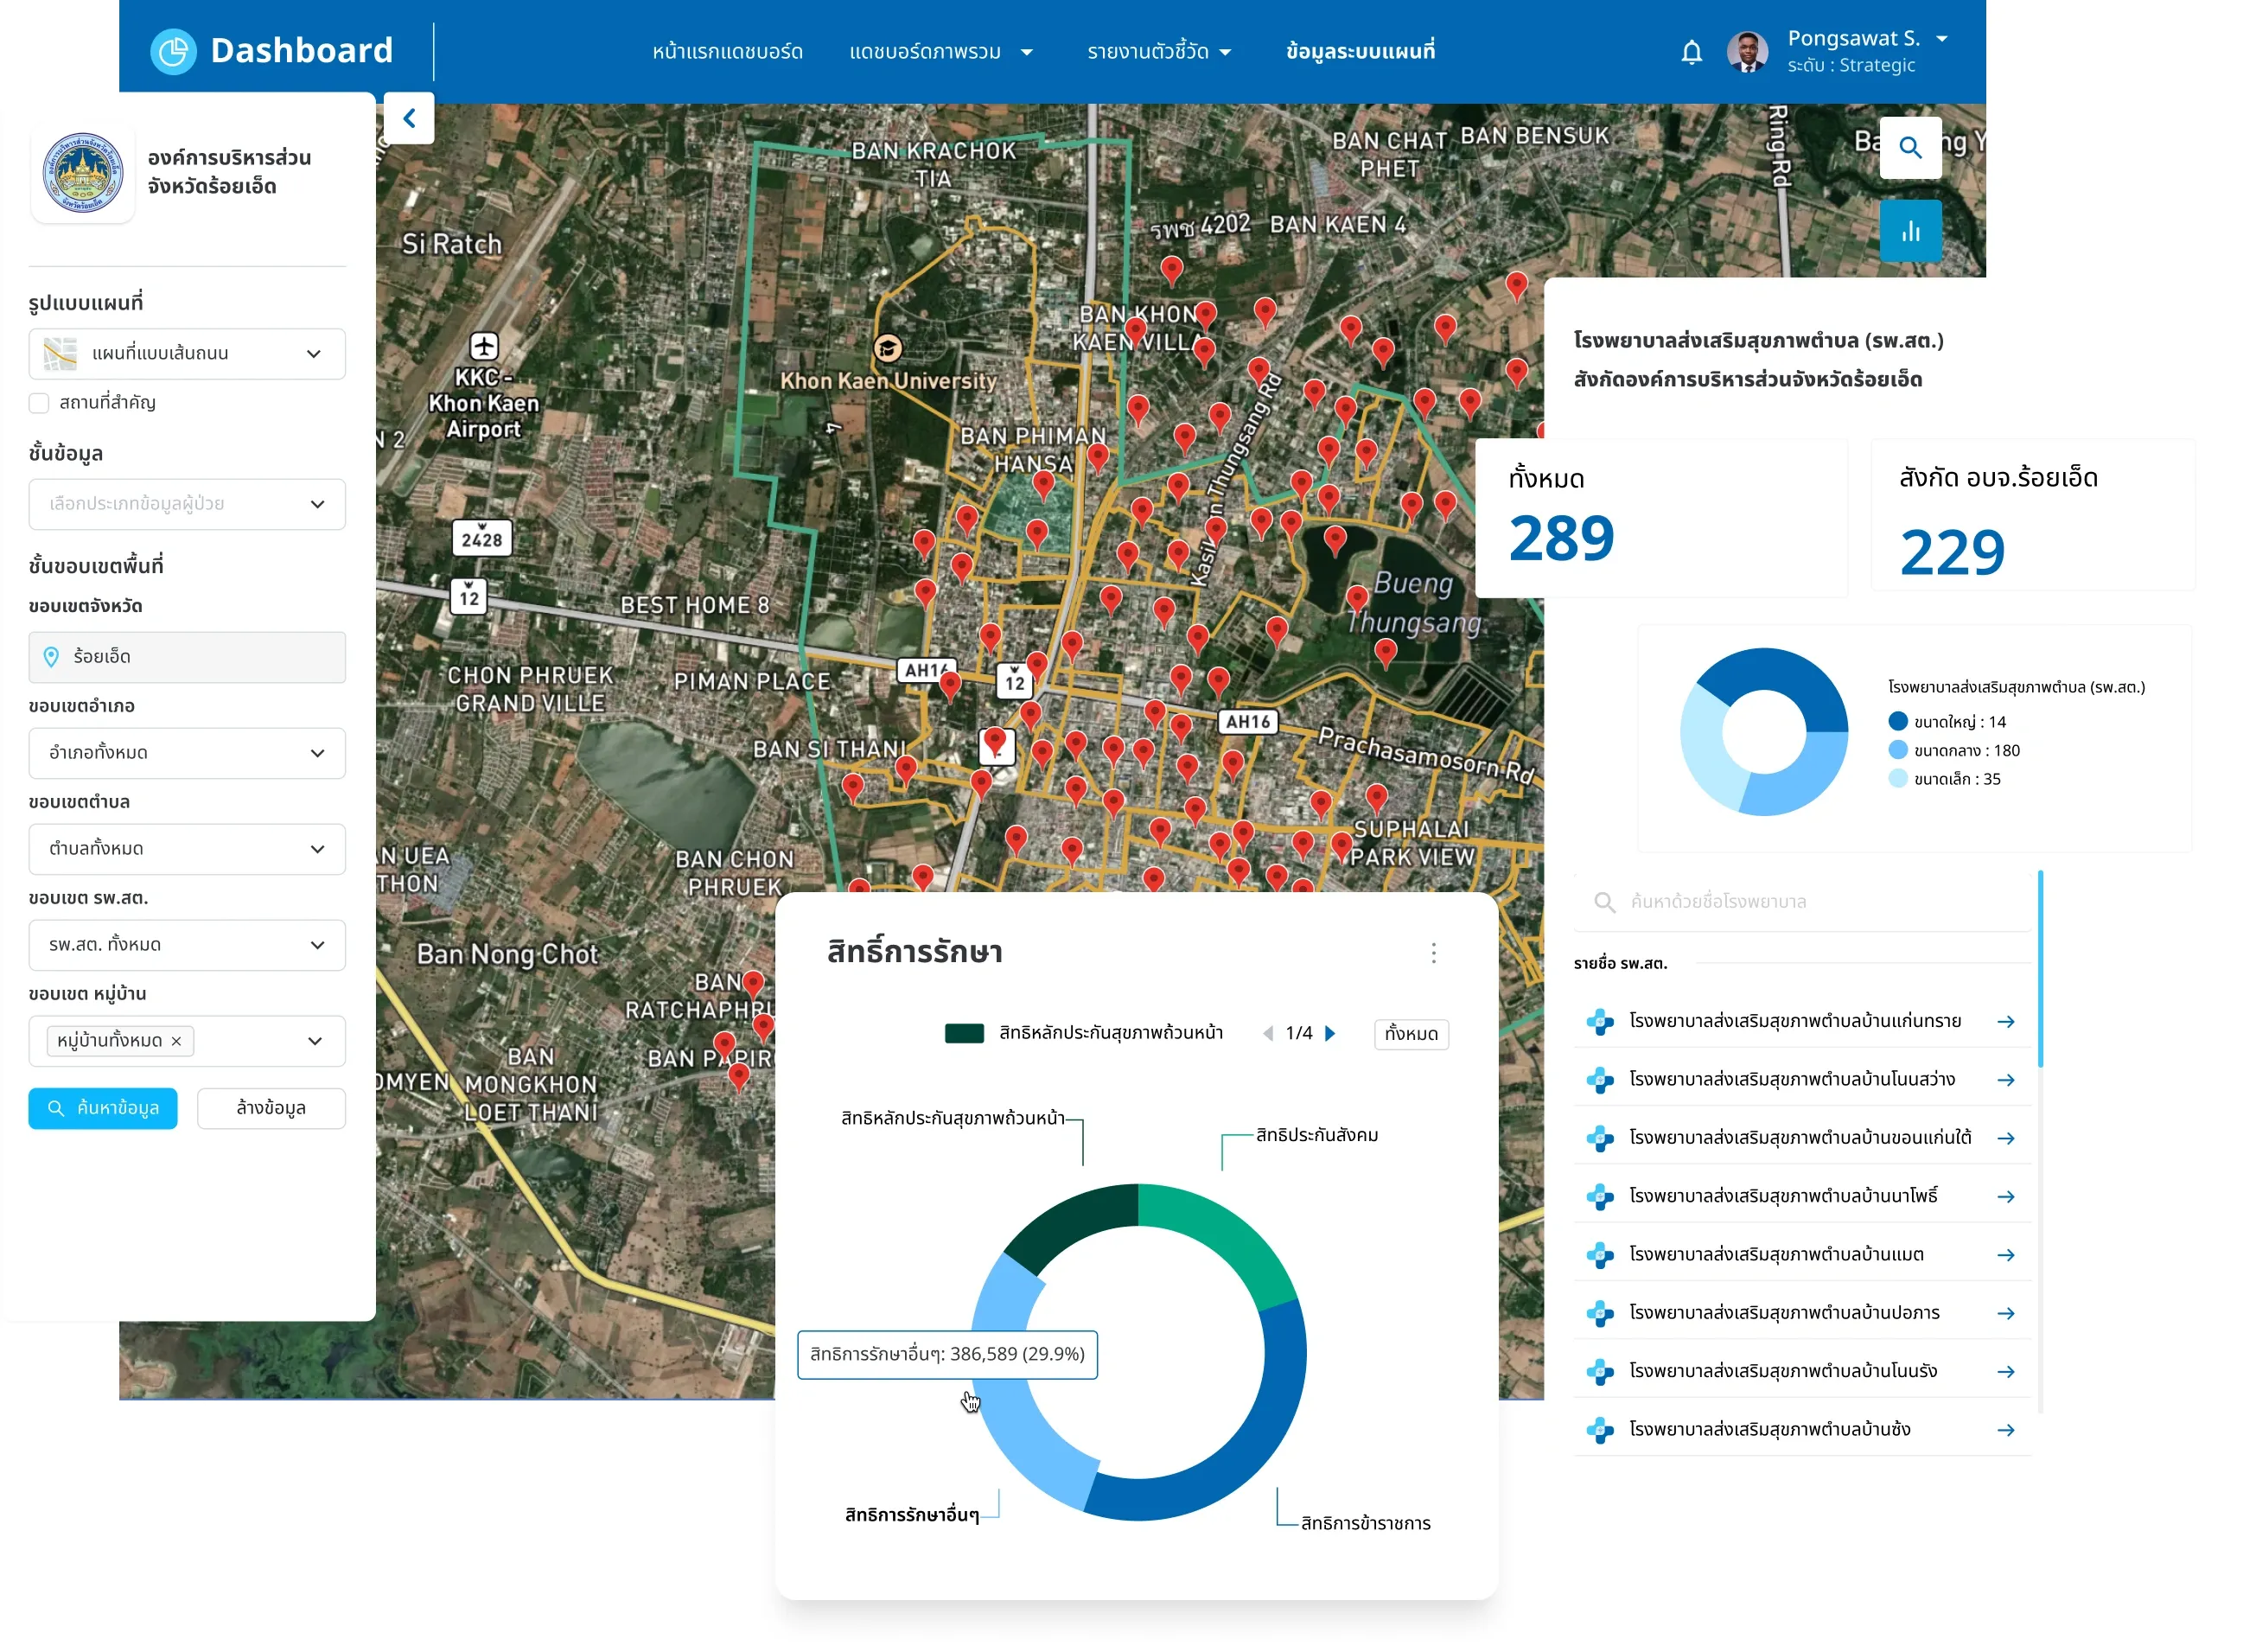2256x1652 pixels.
Task: Enable the สถานที่สำคัญ checkbox
Action: tap(39, 403)
